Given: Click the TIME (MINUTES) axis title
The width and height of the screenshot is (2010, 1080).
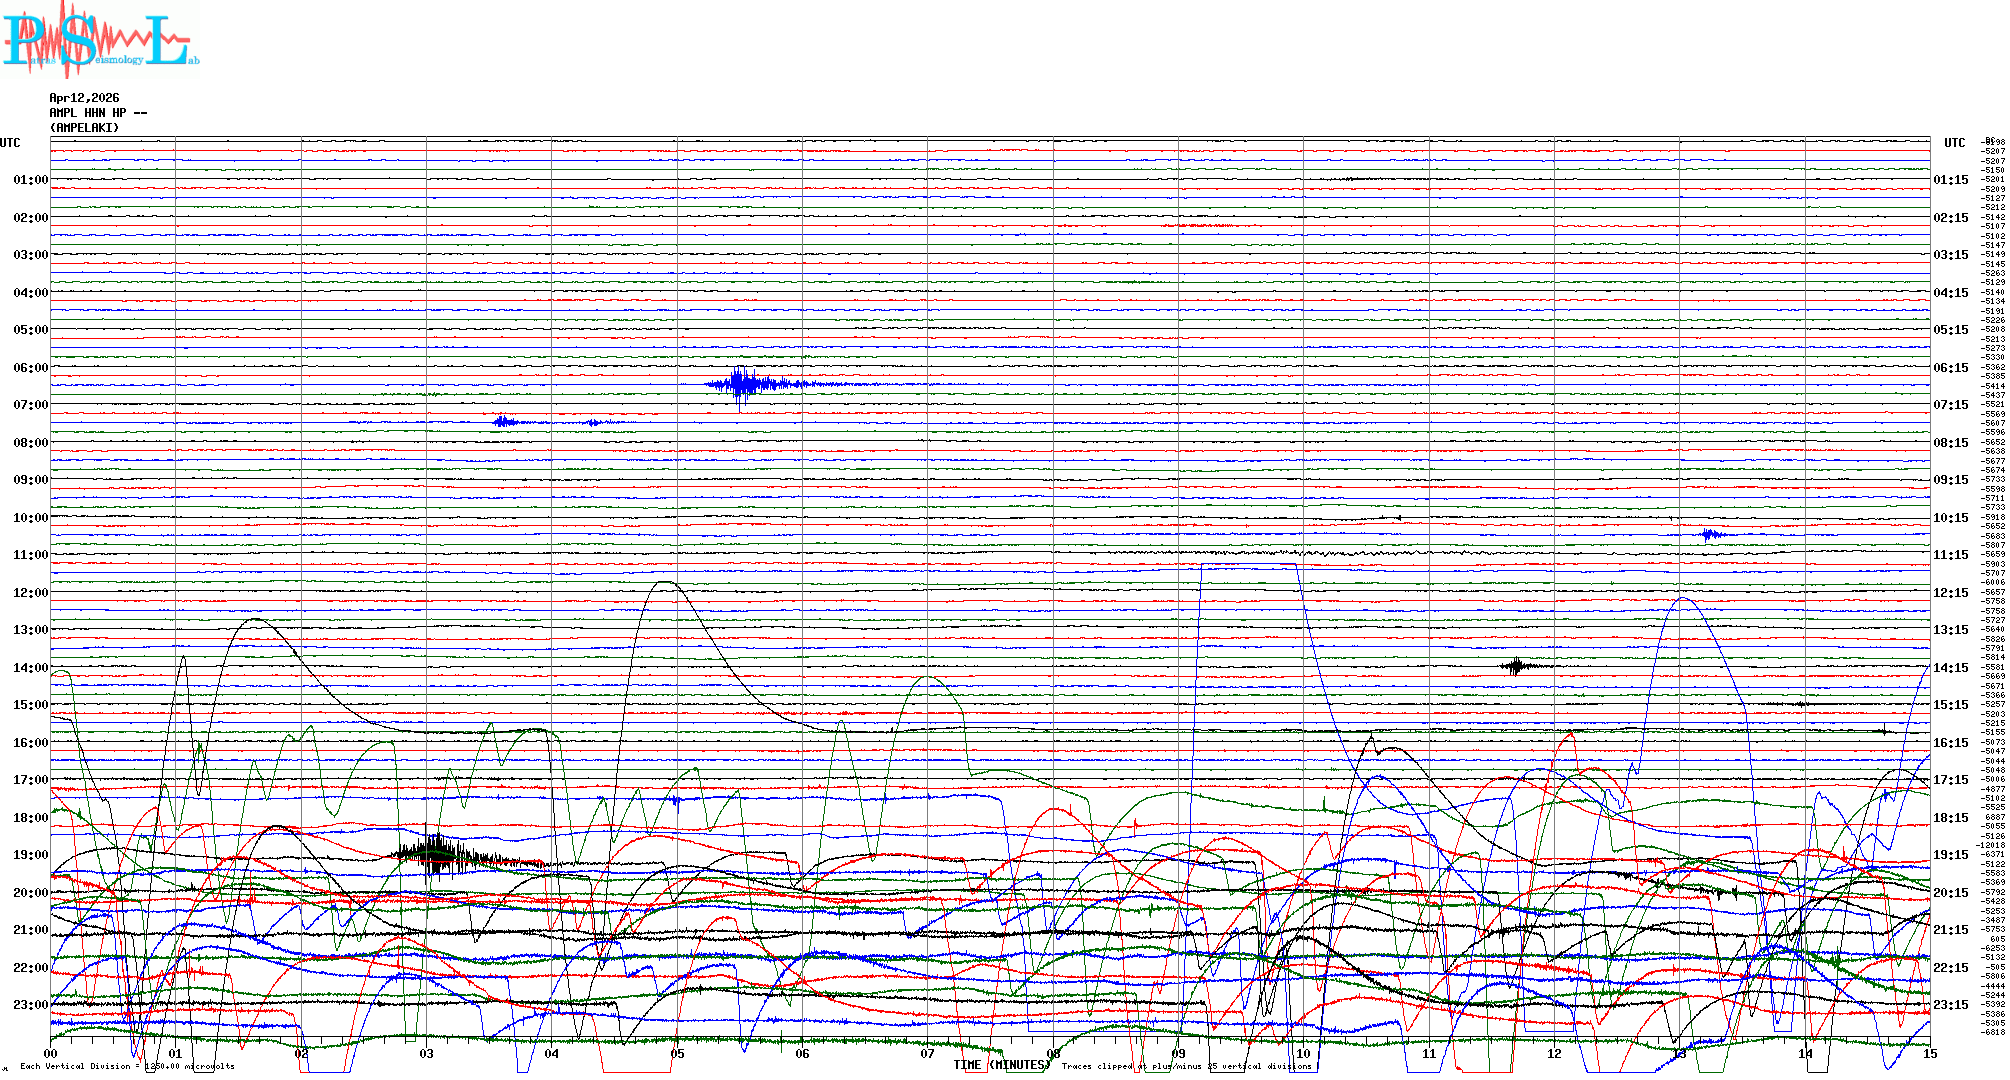Looking at the screenshot, I should (1002, 1065).
